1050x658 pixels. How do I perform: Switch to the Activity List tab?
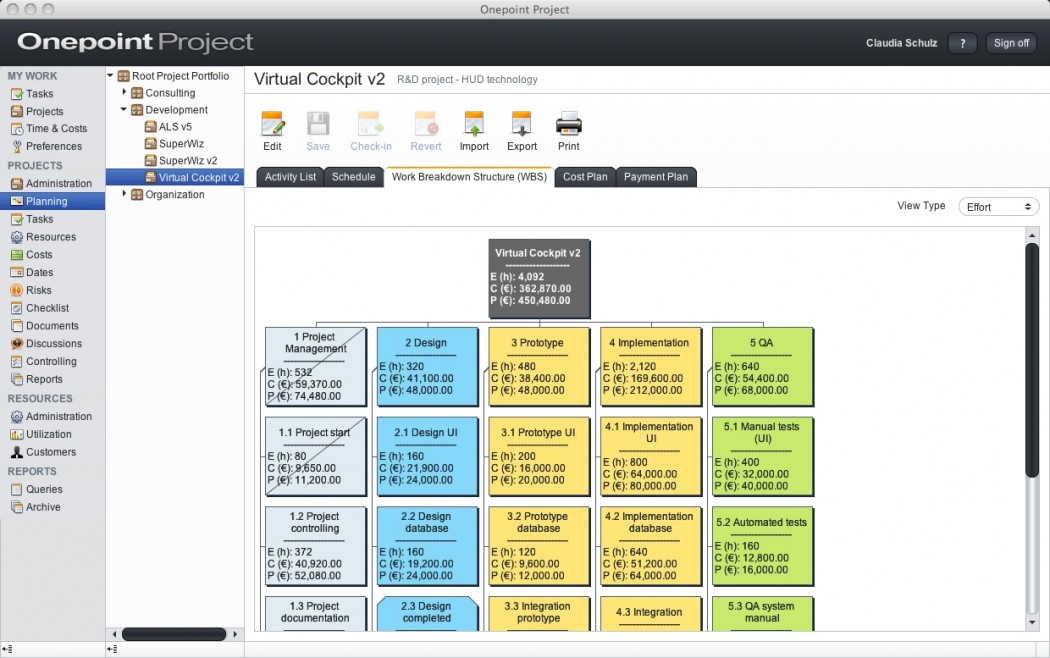(x=290, y=177)
